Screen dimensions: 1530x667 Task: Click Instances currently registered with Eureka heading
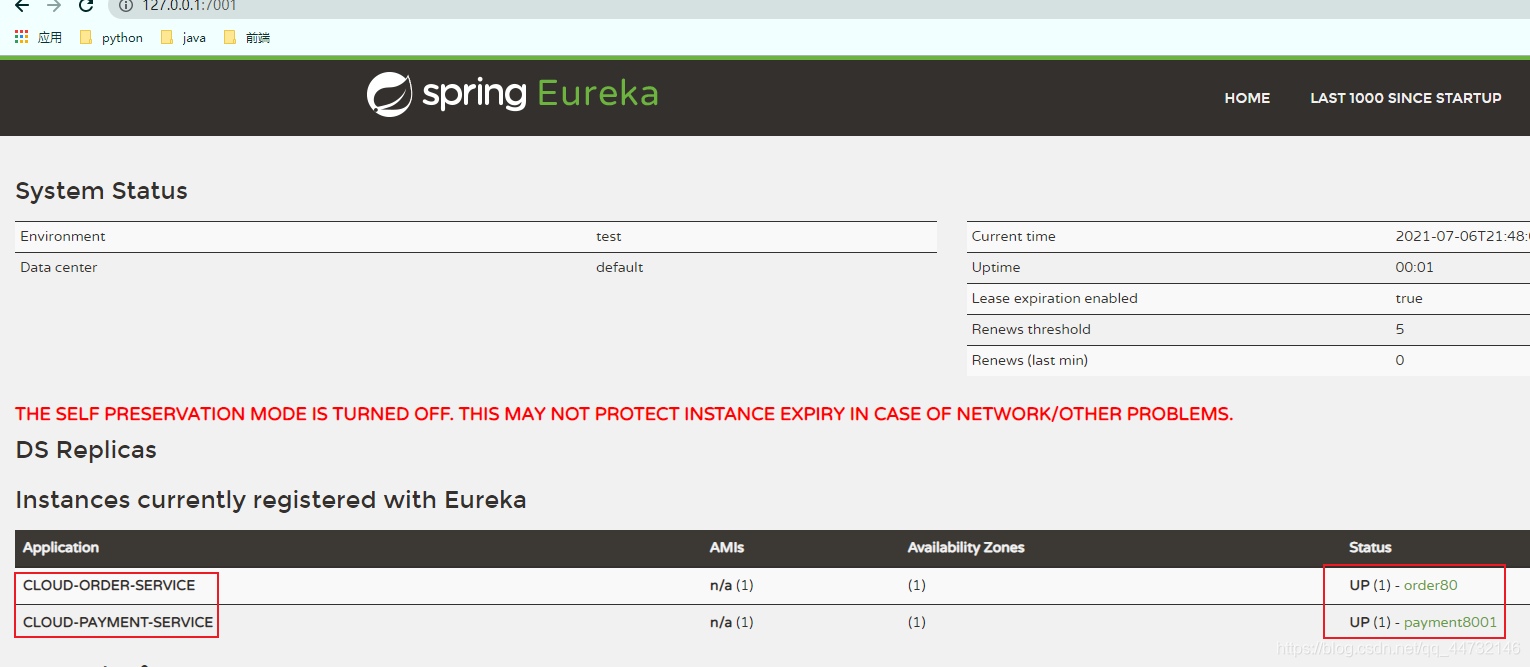tap(271, 500)
